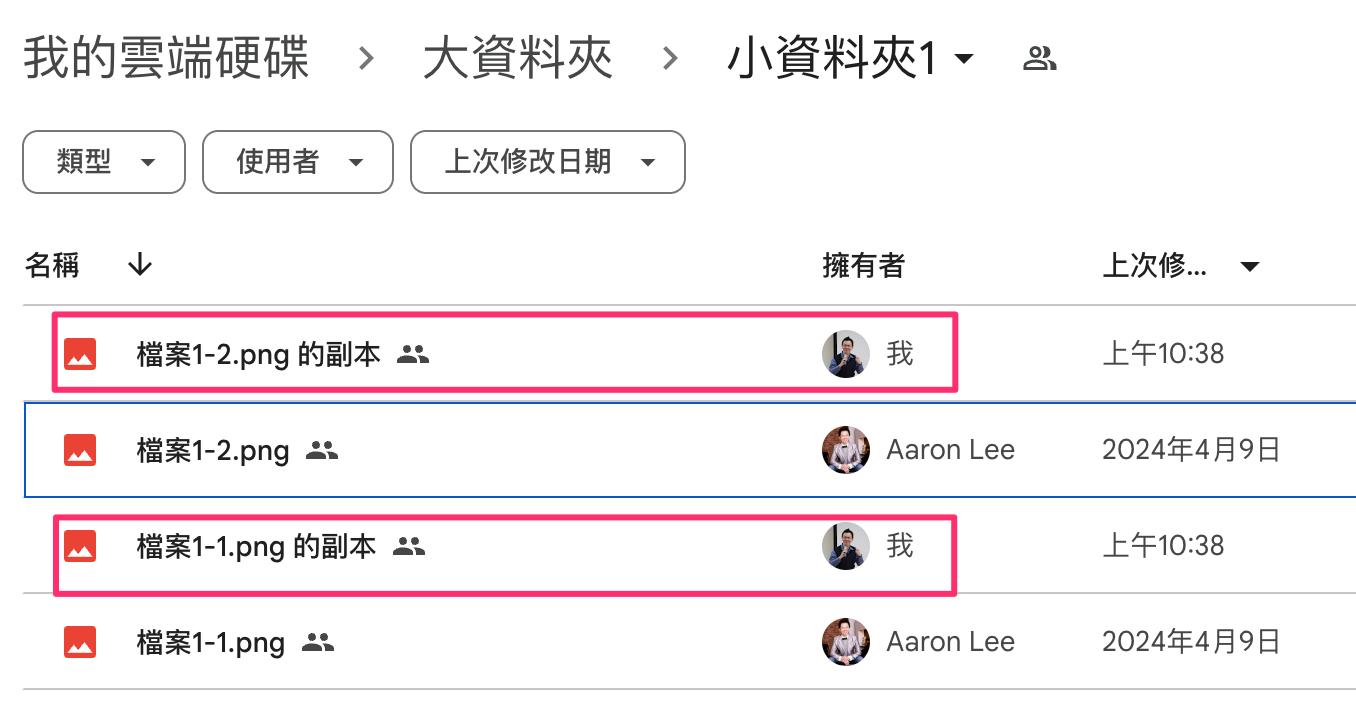
Task: Click the image icon of 檔案1-1.png 的副本
Action: pyautogui.click(x=80, y=546)
